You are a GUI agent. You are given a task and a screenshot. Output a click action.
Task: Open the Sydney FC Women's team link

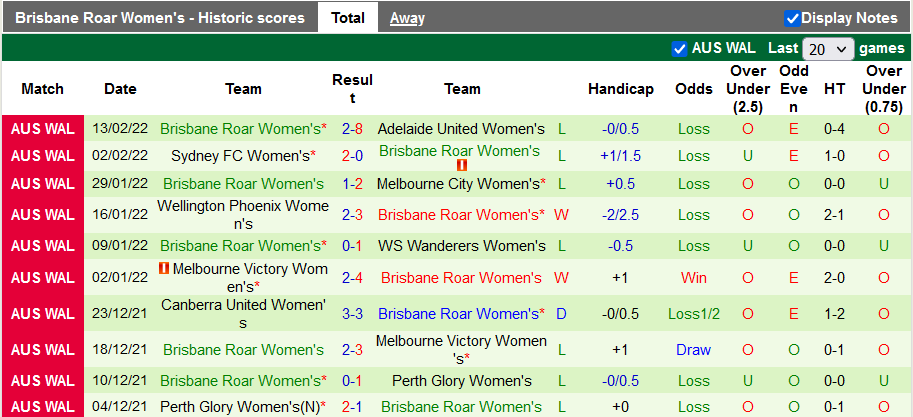tap(240, 156)
